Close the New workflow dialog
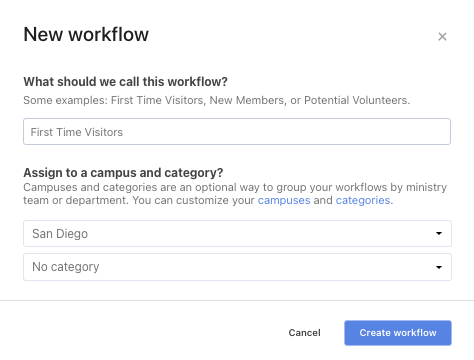This screenshot has width=474, height=360. (442, 37)
